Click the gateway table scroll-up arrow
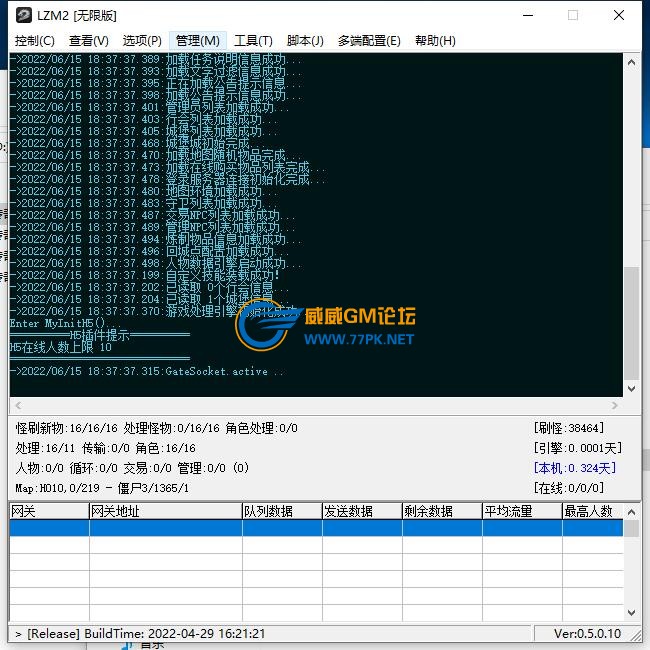The image size is (650, 650). pyautogui.click(x=631, y=512)
